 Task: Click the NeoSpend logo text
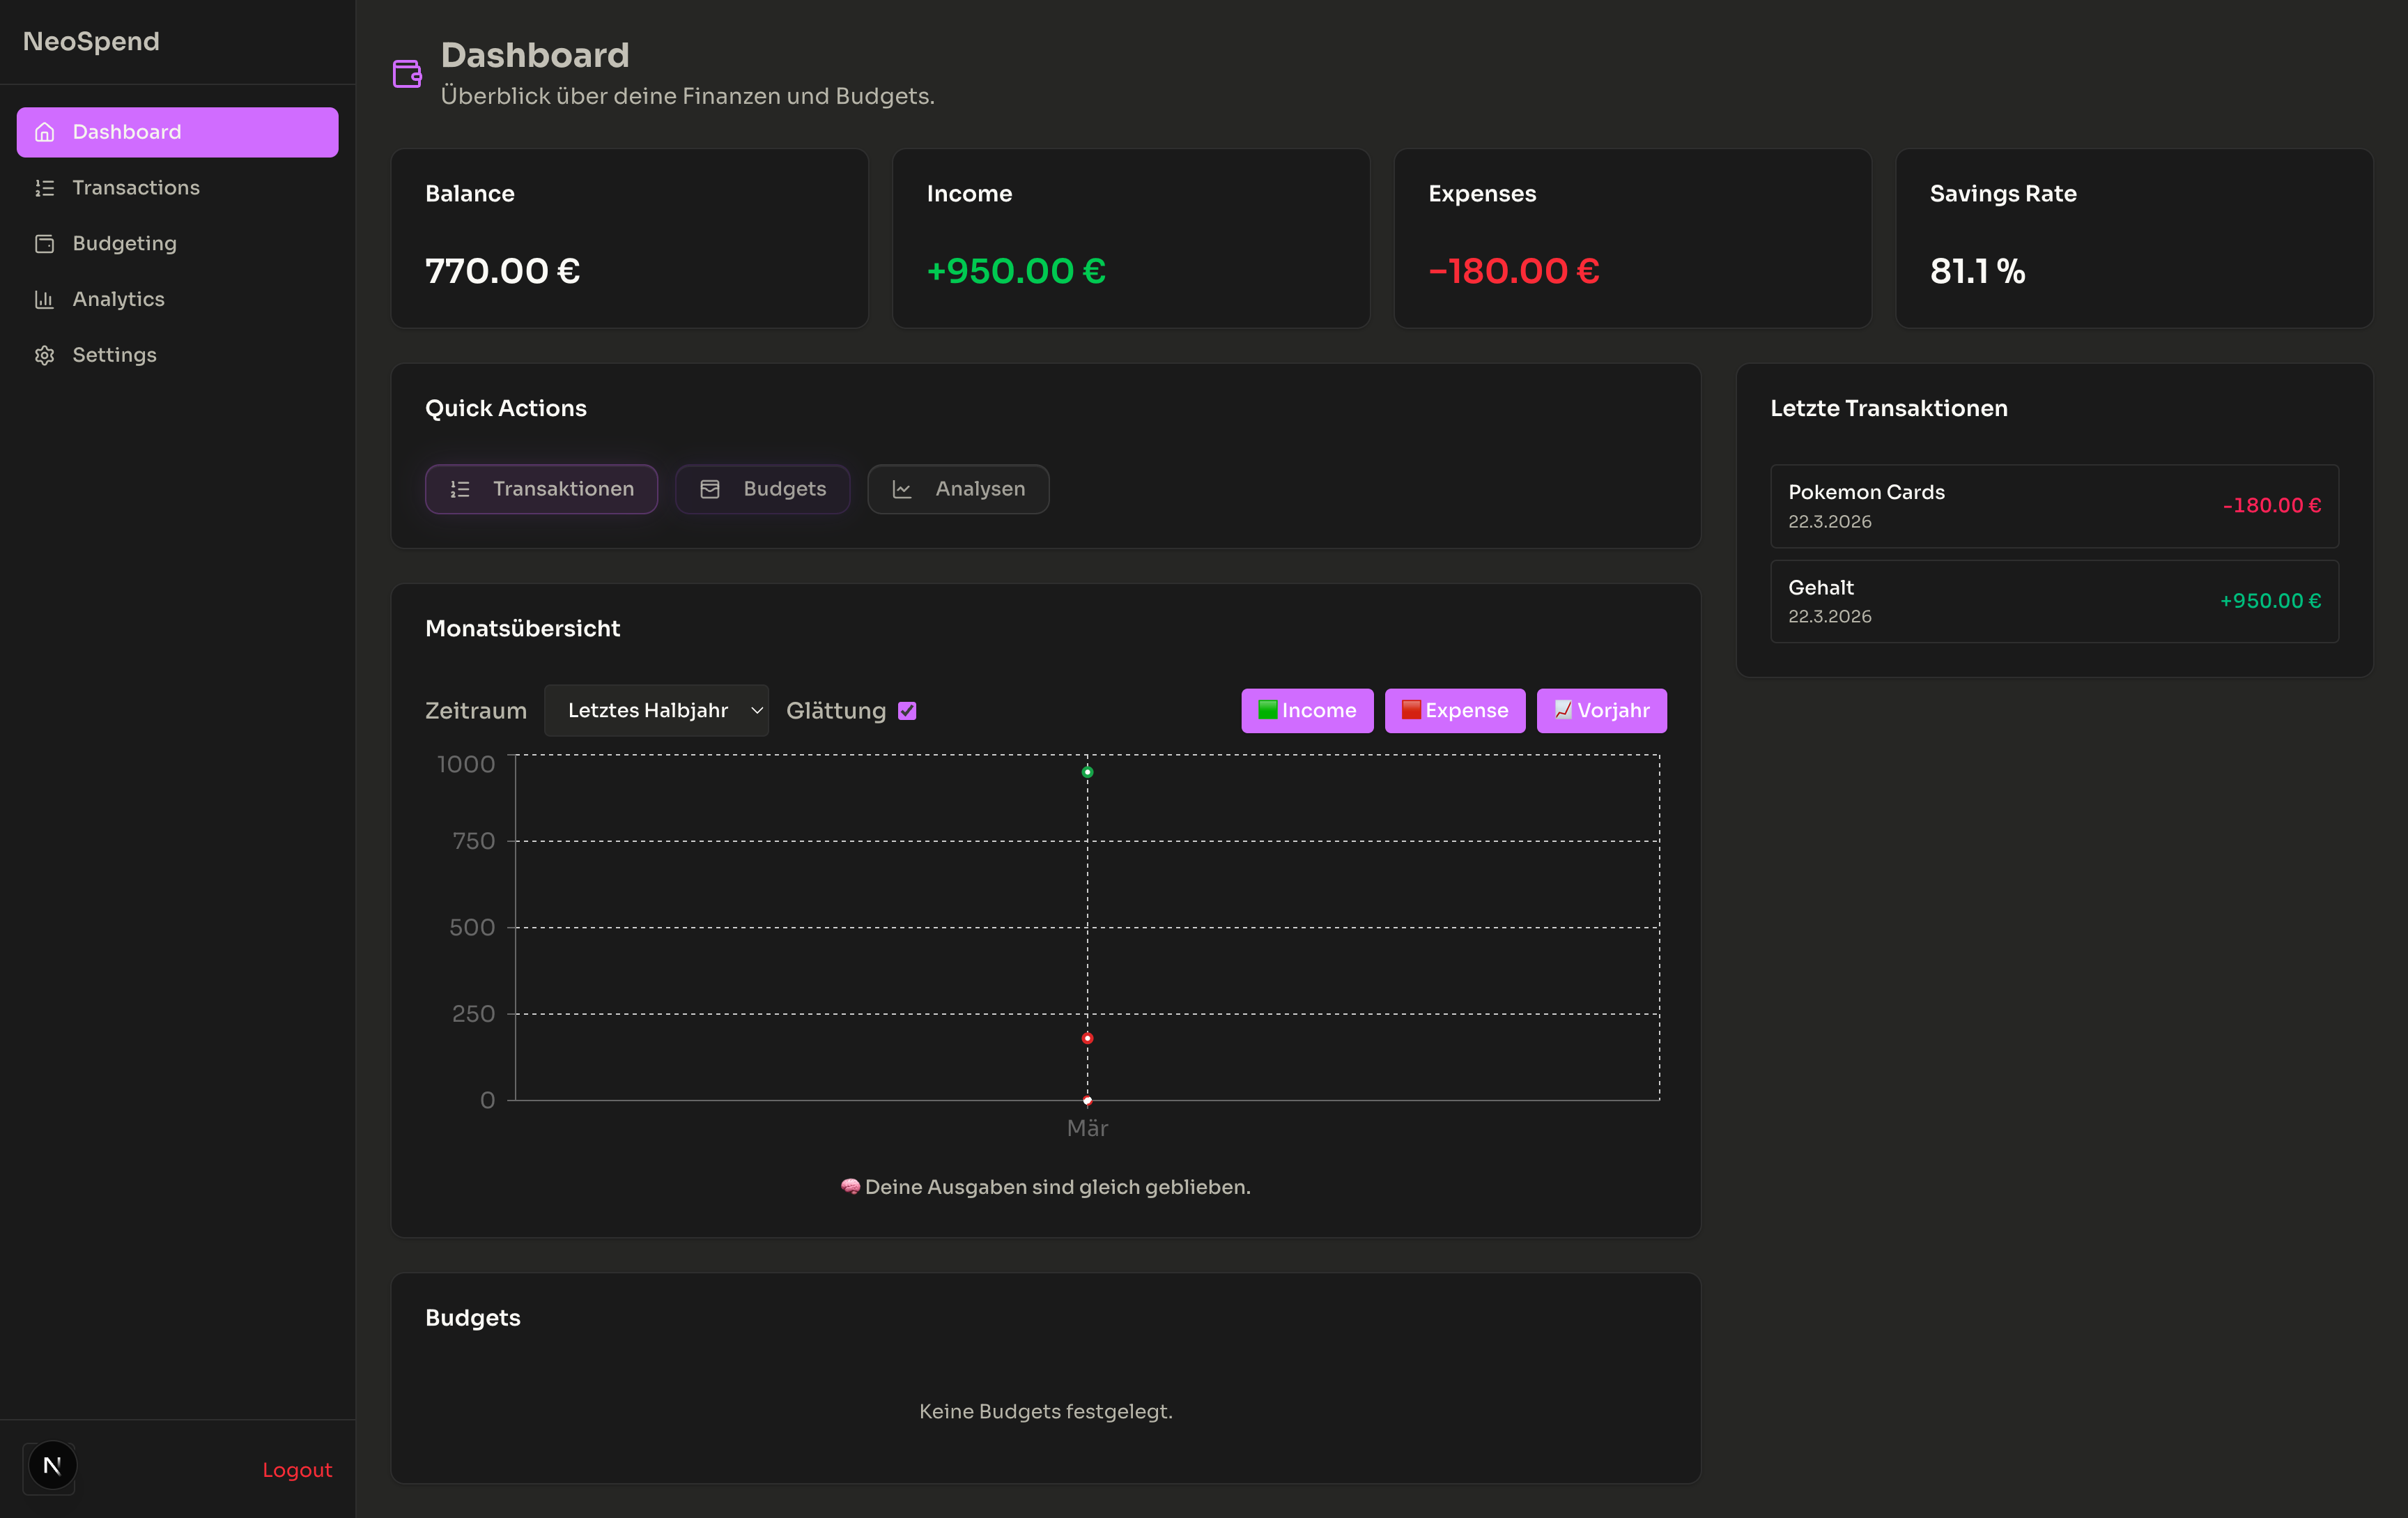click(91, 41)
